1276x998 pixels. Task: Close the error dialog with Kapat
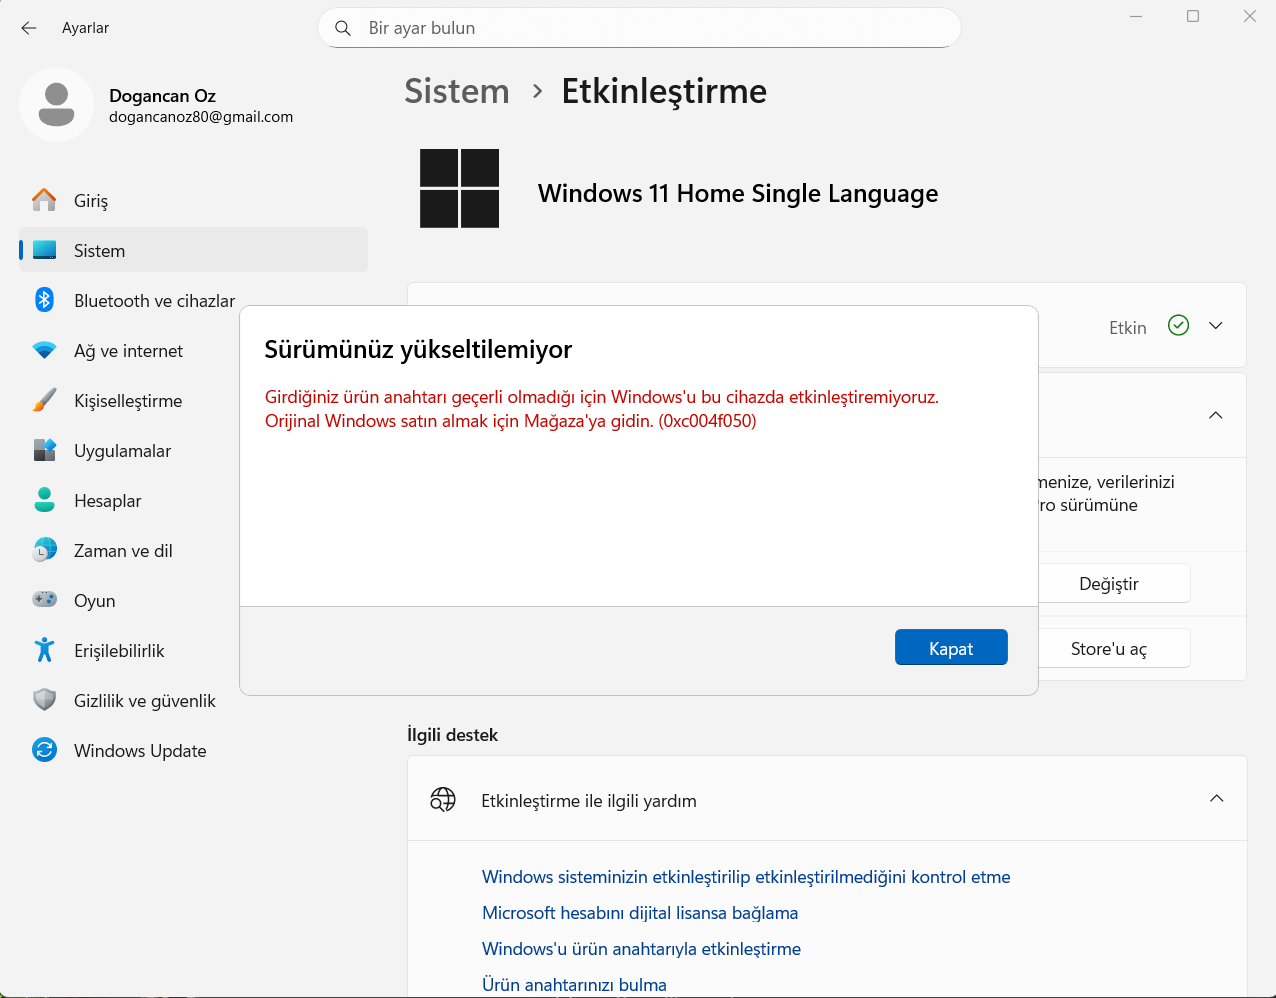pyautogui.click(x=951, y=648)
